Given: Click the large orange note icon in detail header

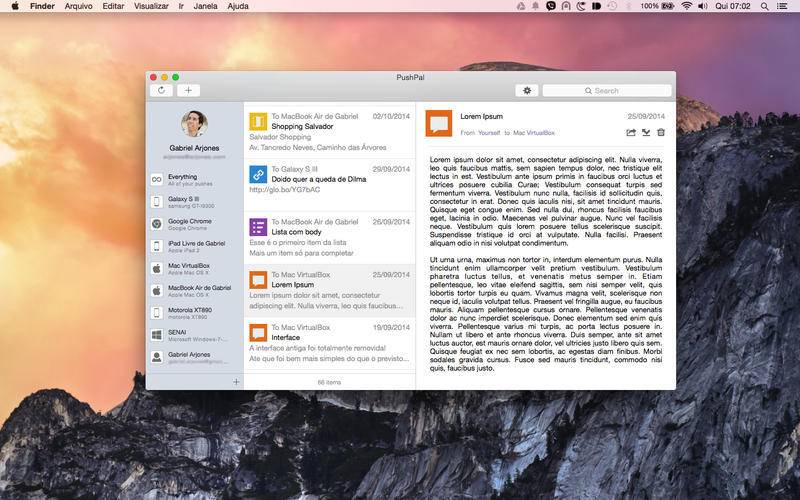Looking at the screenshot, I should (439, 123).
